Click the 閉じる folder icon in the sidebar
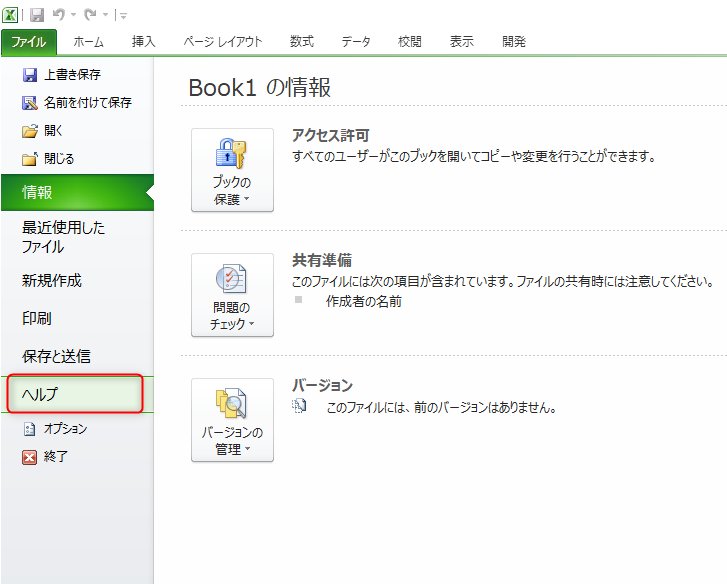Image resolution: width=727 pixels, height=584 pixels. click(30, 158)
